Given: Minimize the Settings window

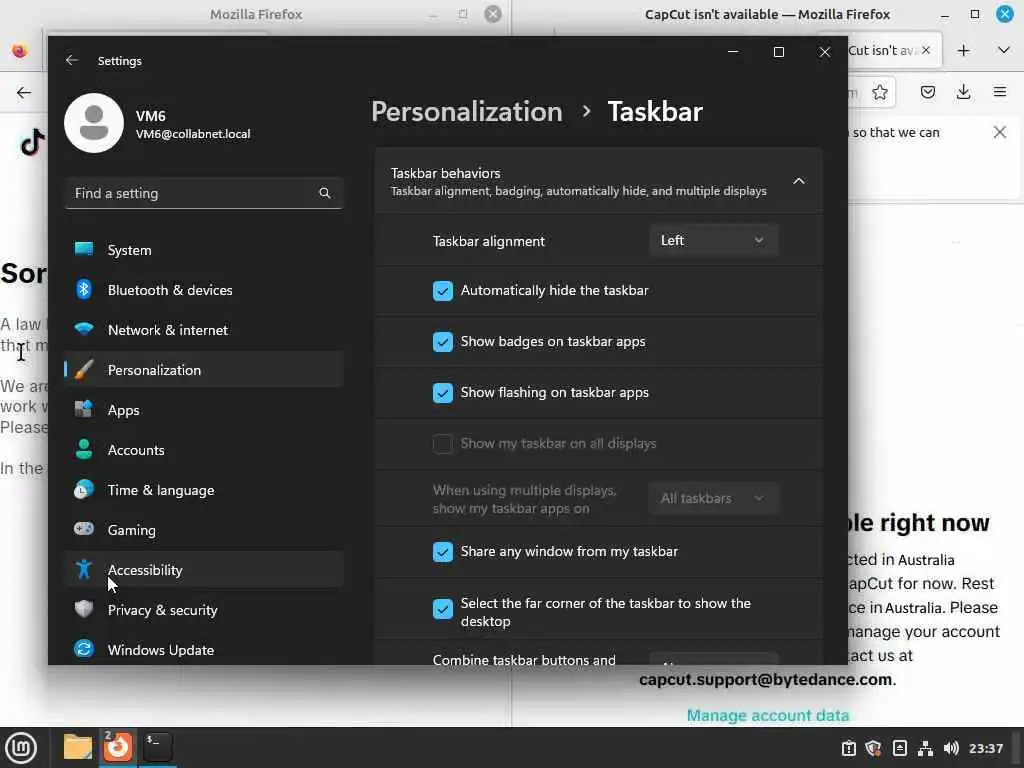Looking at the screenshot, I should tap(733, 52).
